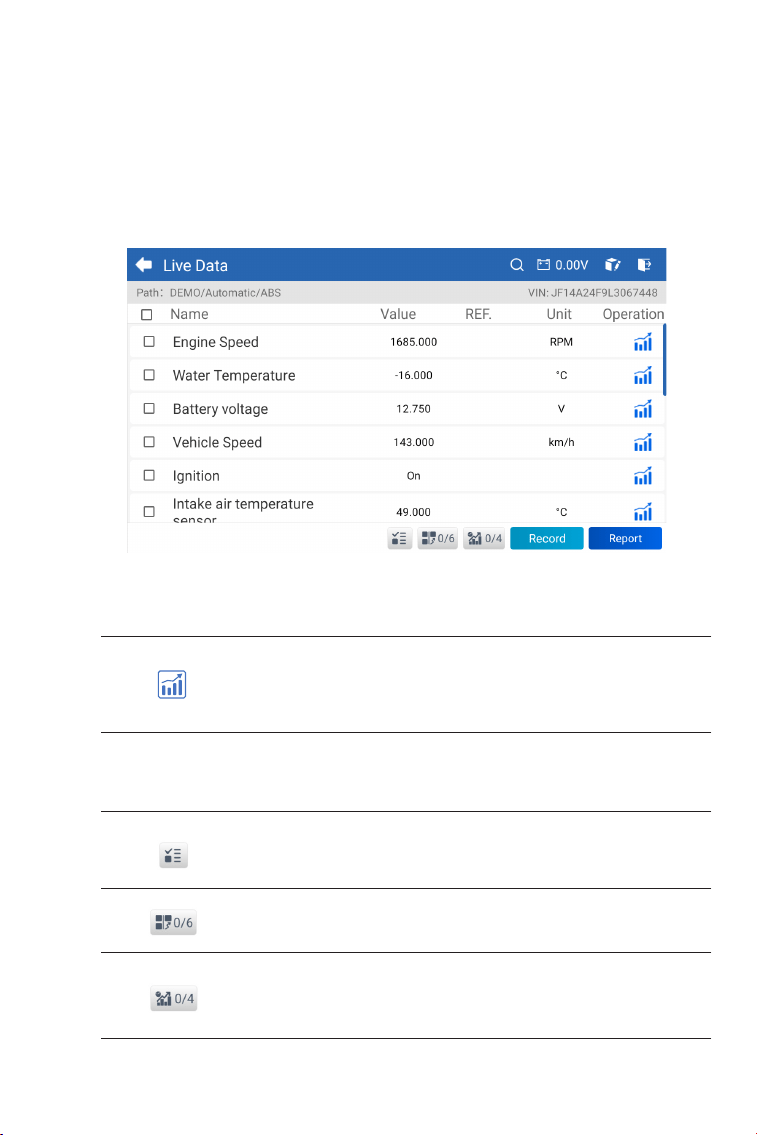Click the exit icon in header
The height and width of the screenshot is (1135, 757).
644,265
